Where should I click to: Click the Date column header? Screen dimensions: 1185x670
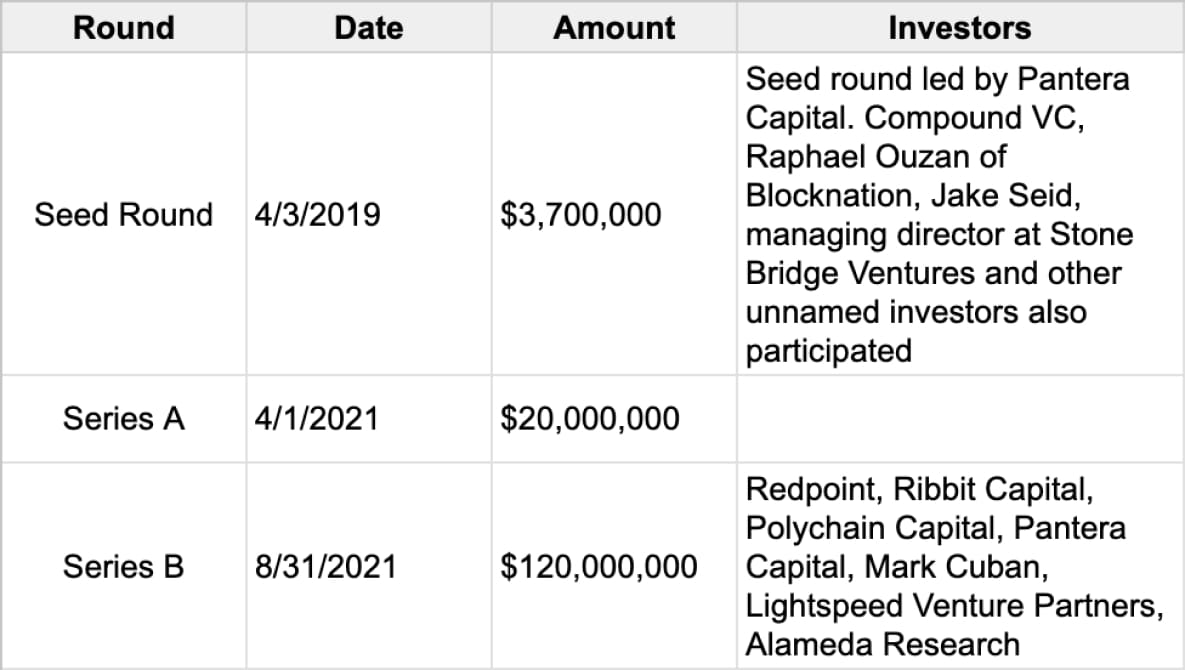pos(368,27)
